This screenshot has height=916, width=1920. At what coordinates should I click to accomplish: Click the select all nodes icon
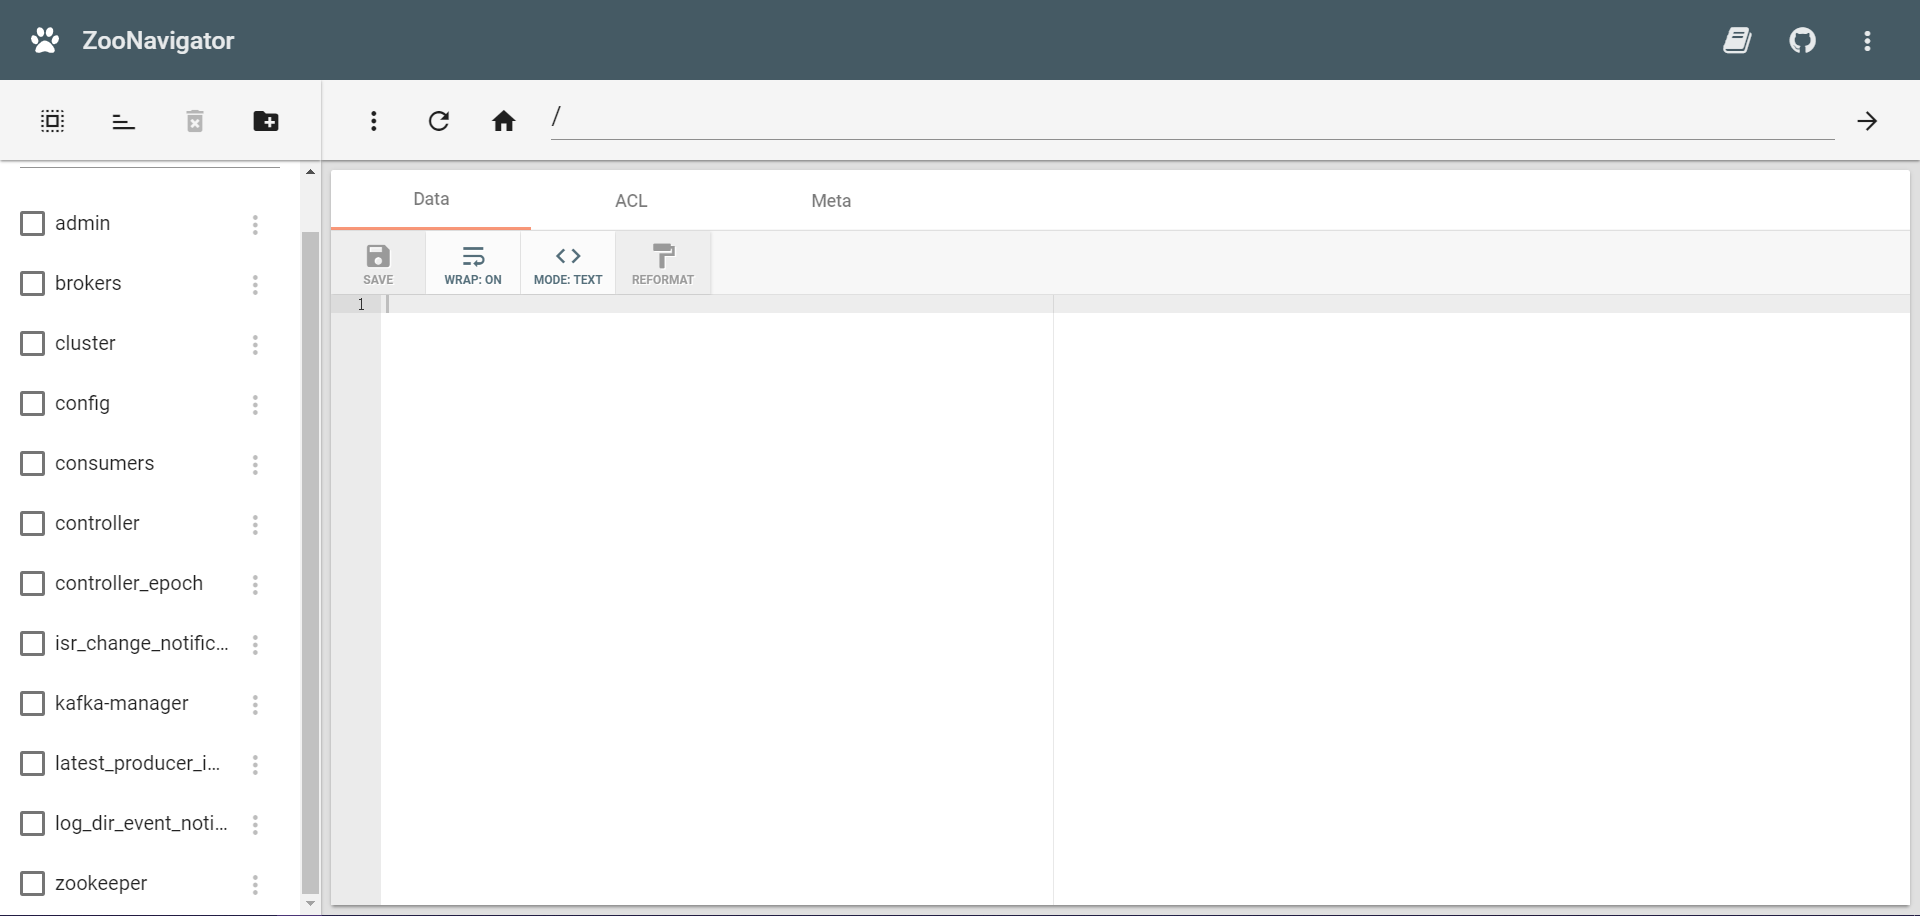pyautogui.click(x=52, y=121)
